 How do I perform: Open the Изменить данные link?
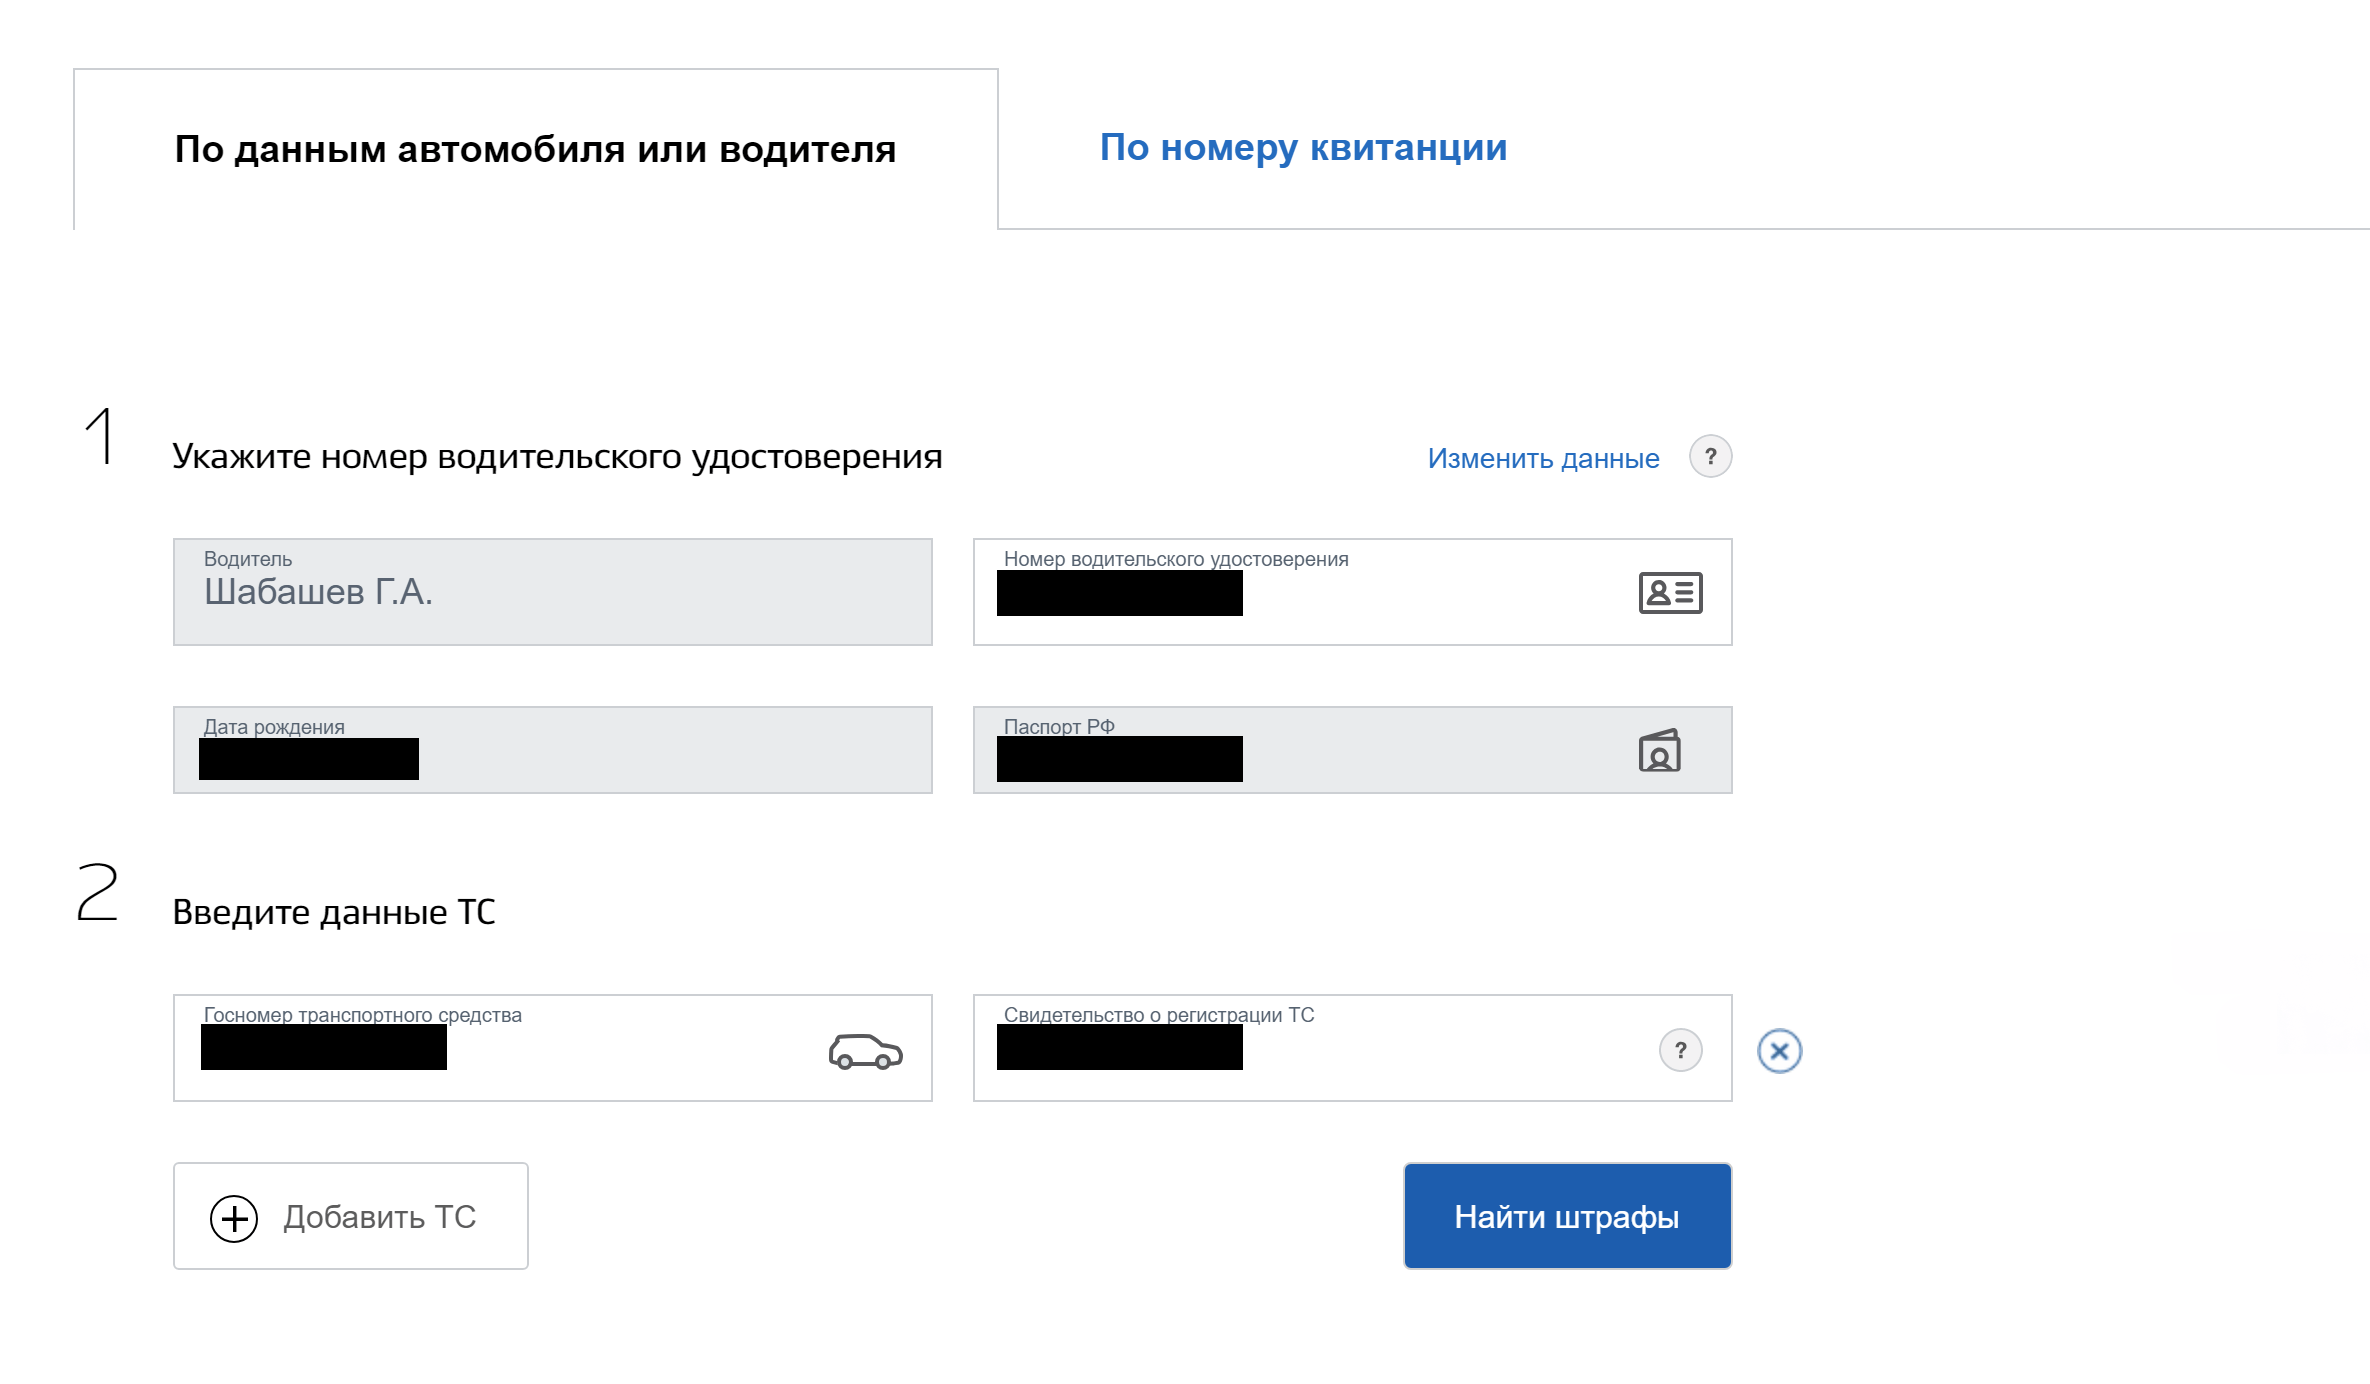click(x=1543, y=458)
